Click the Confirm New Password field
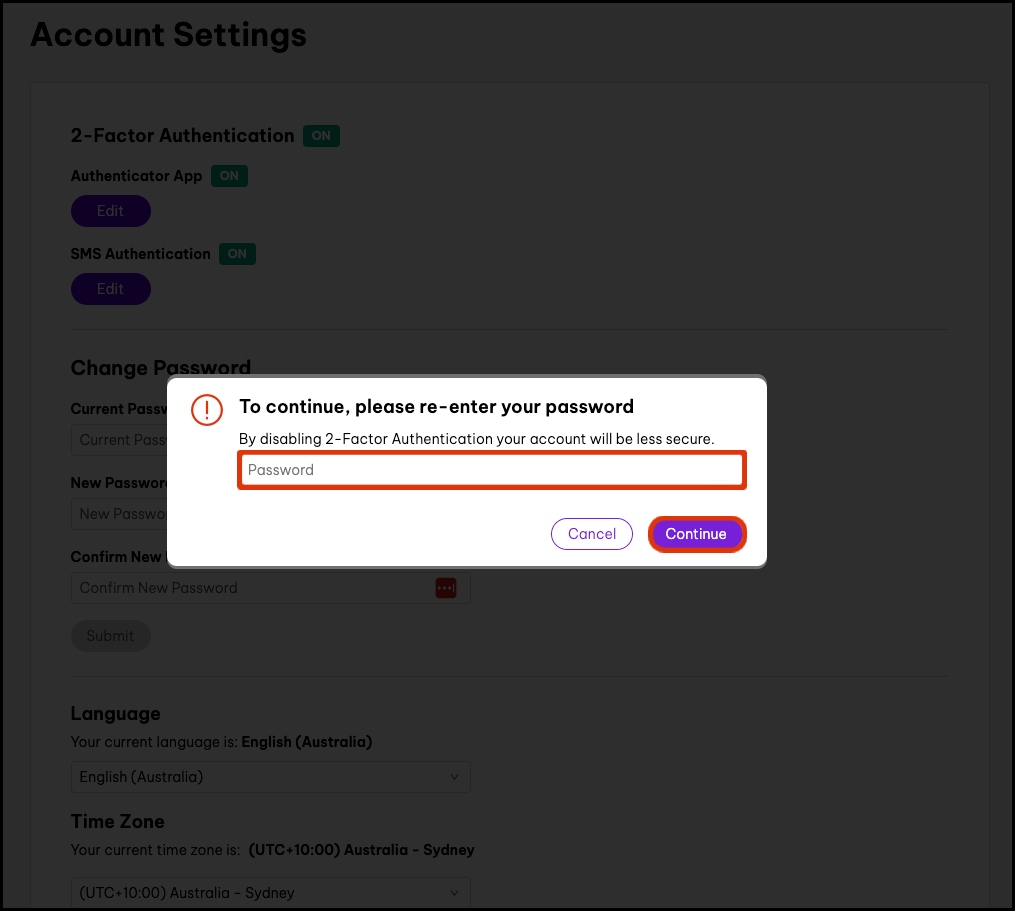 [x=250, y=588]
